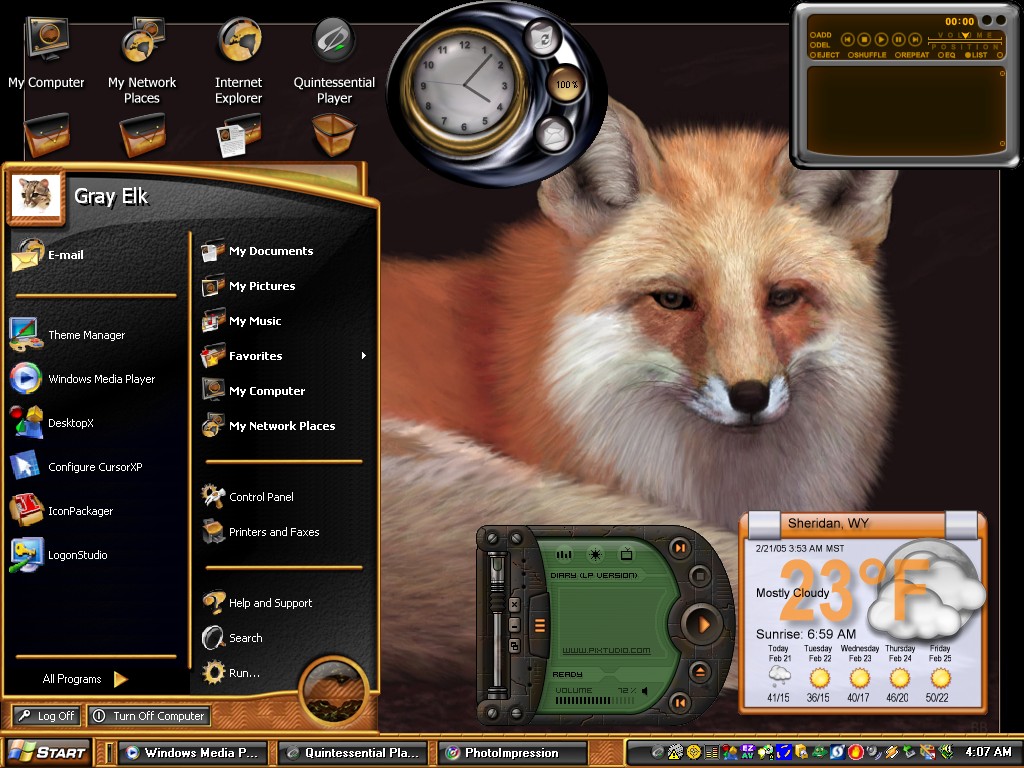This screenshot has width=1024, height=768.
Task: Toggle the LIST option in amber player
Action: click(x=976, y=56)
